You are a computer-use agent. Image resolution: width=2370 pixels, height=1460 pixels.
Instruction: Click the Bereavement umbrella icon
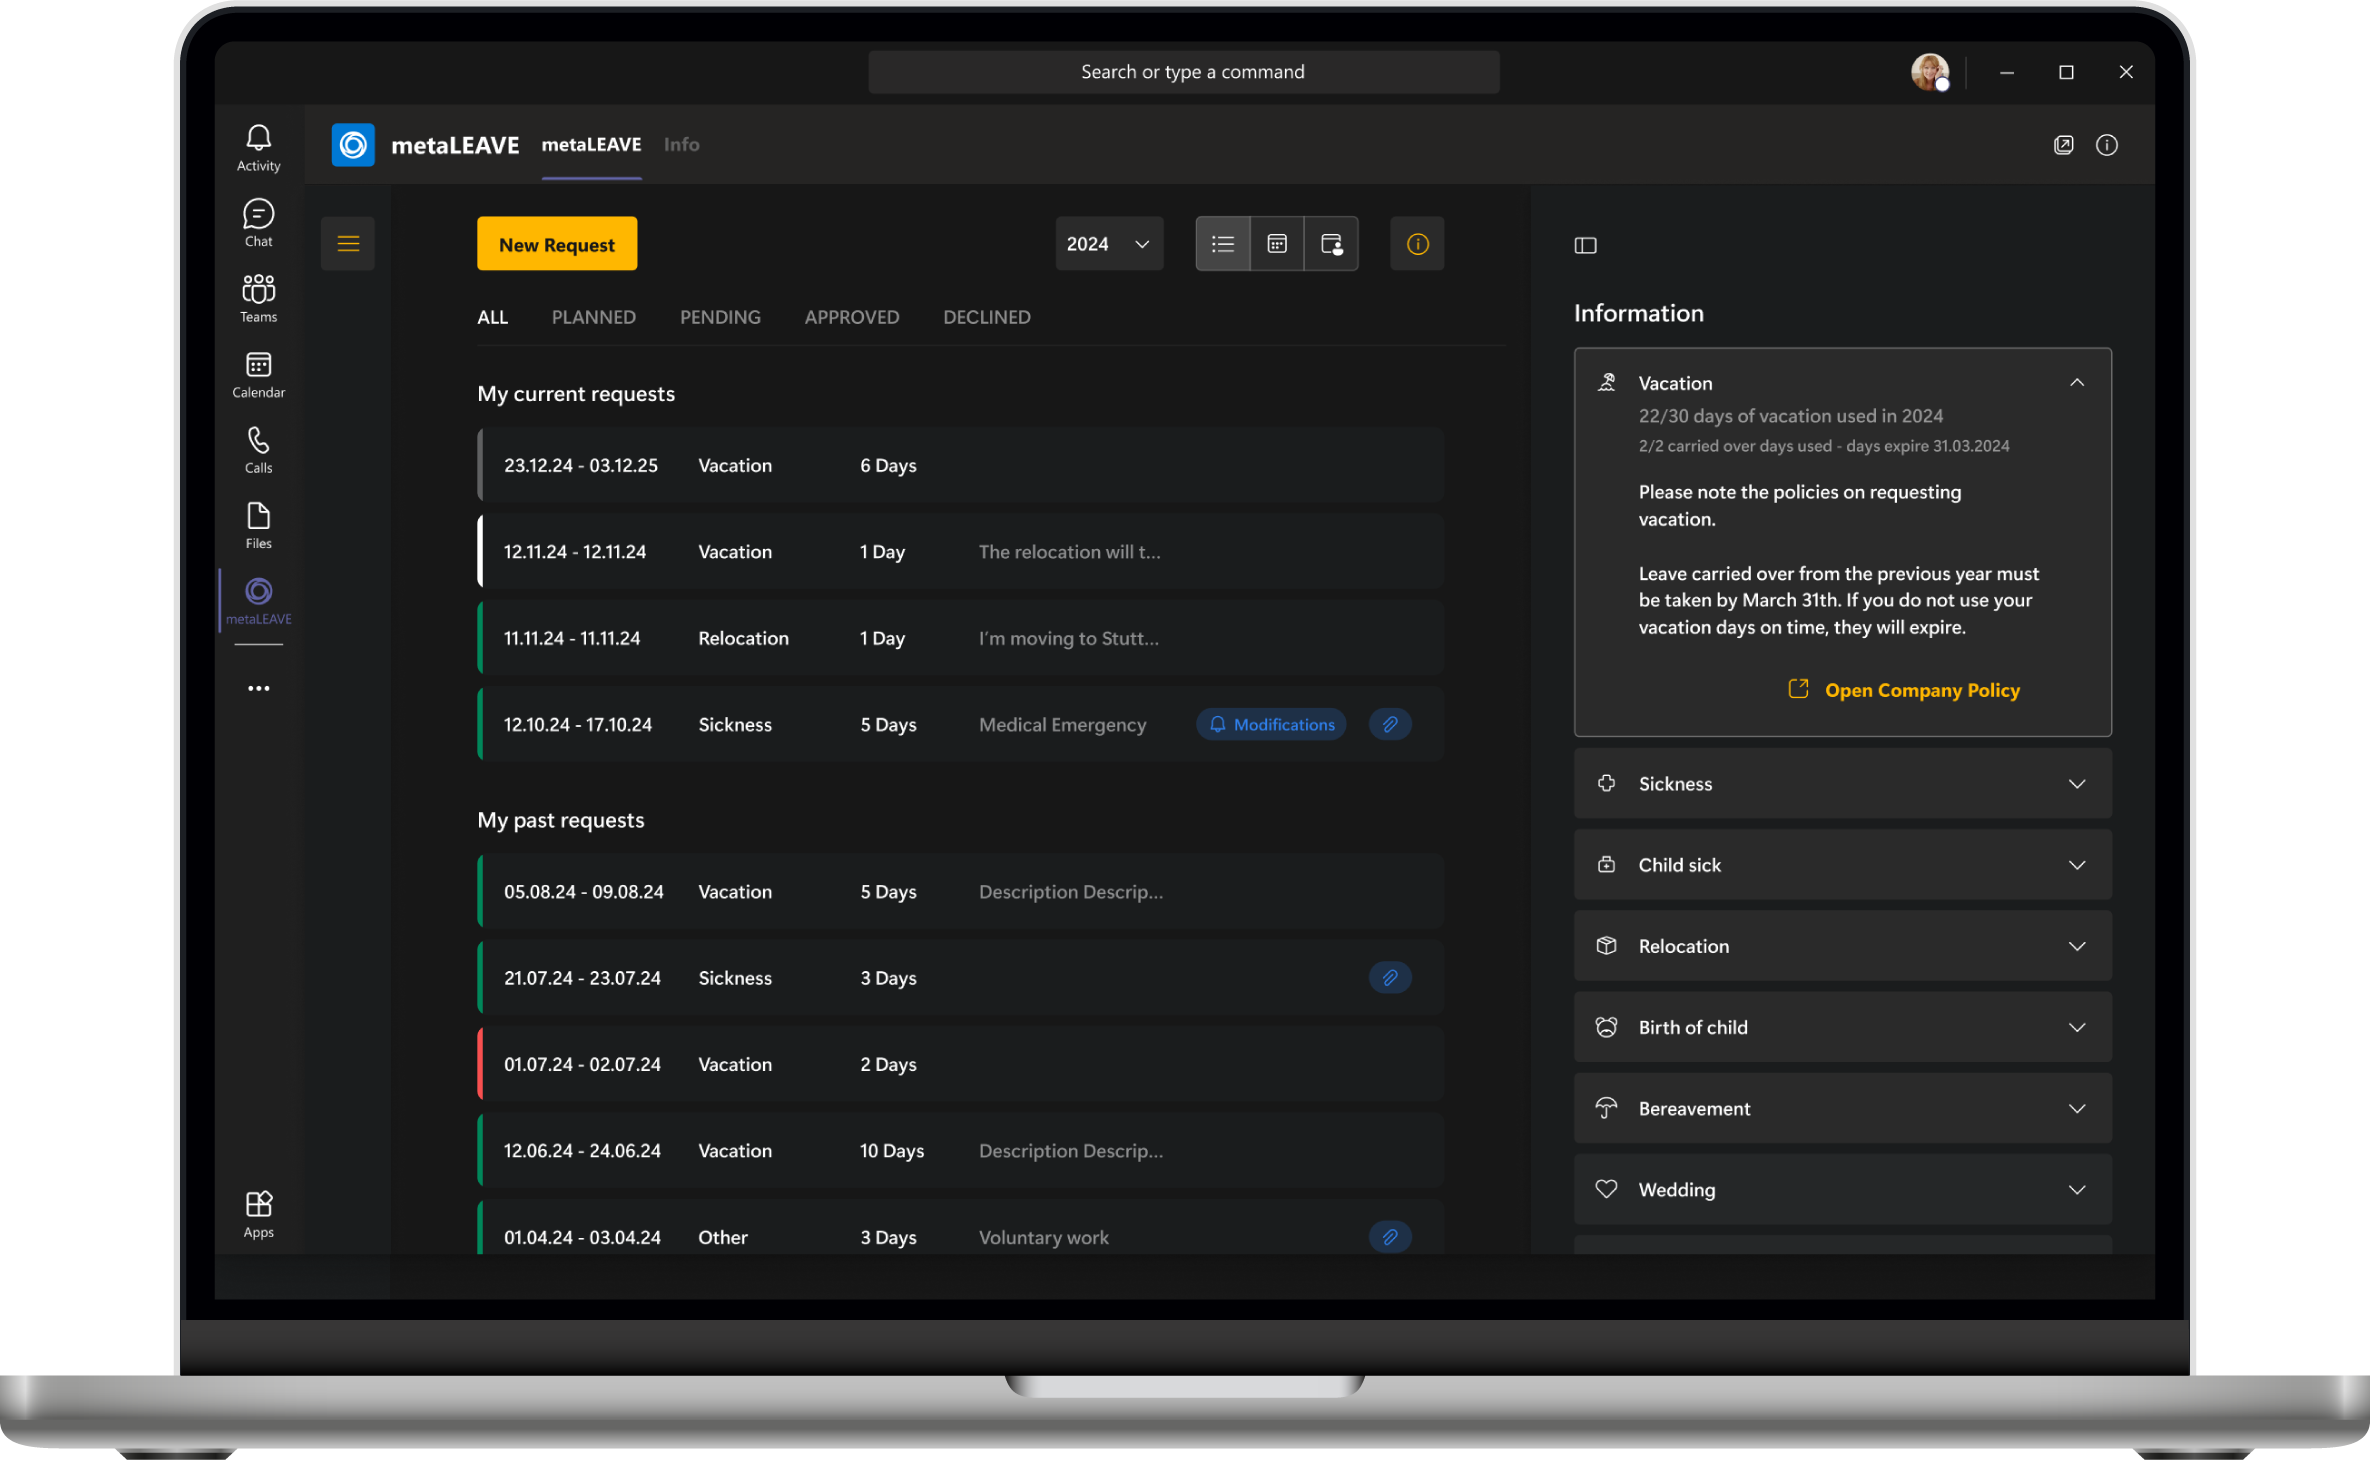(x=1606, y=1107)
